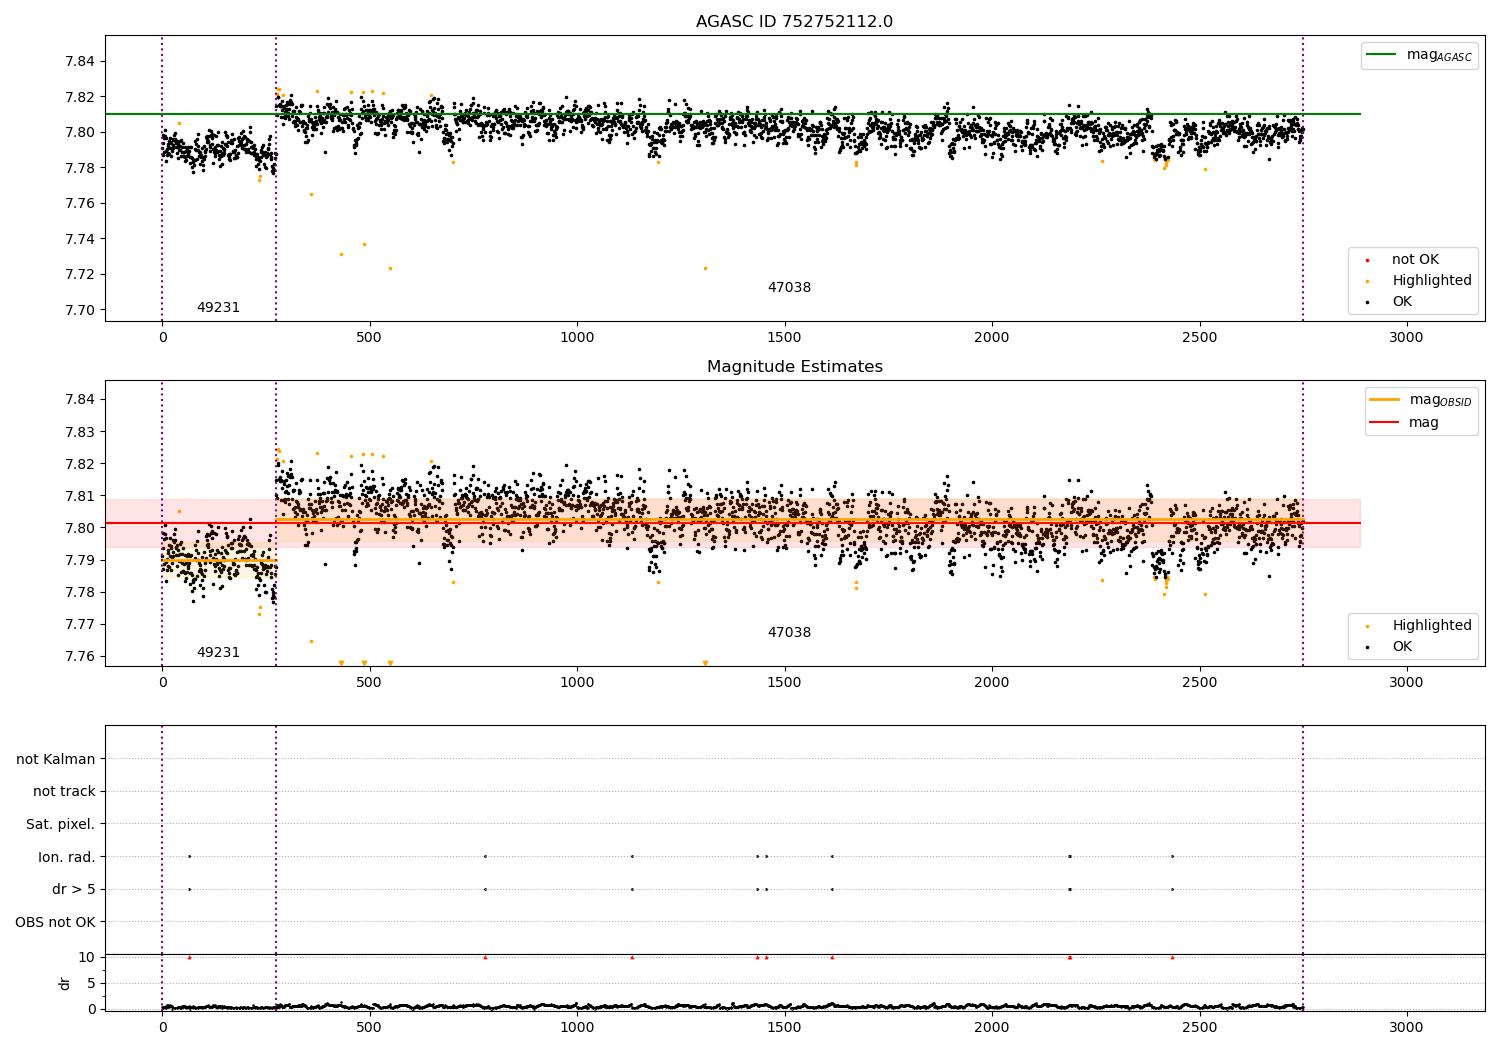Click the '47038' obsid label in middle plot

(789, 633)
